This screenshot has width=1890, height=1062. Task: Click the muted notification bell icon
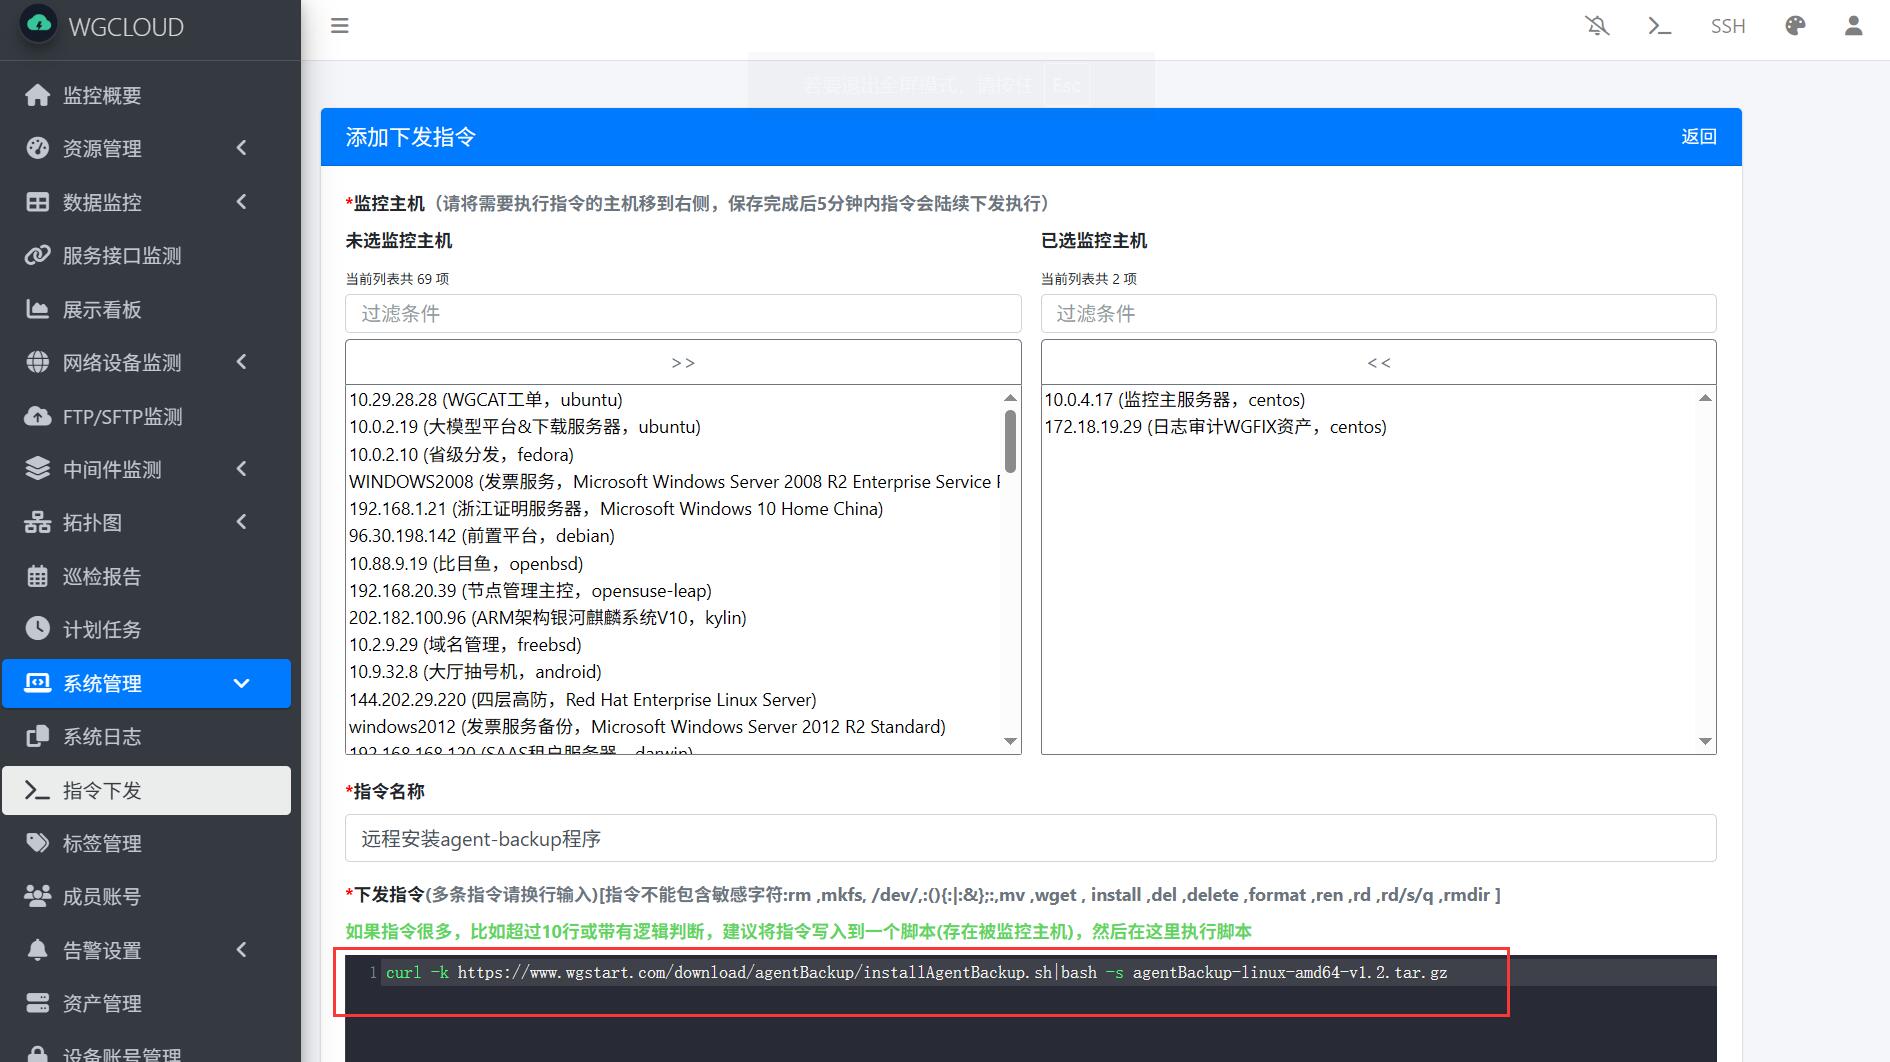click(1598, 26)
